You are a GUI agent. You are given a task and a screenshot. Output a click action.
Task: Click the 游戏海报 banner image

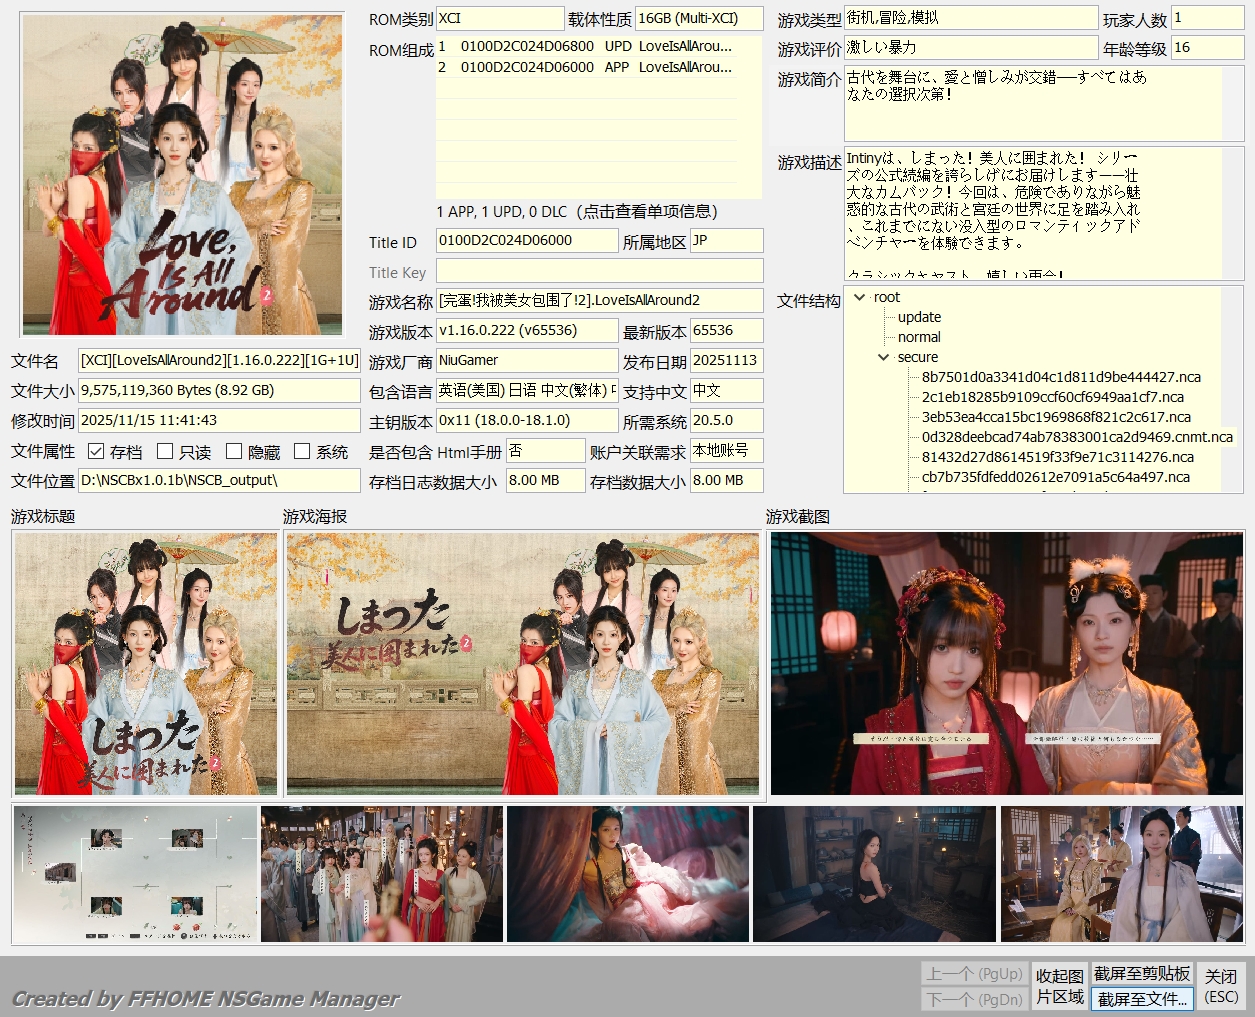click(523, 664)
